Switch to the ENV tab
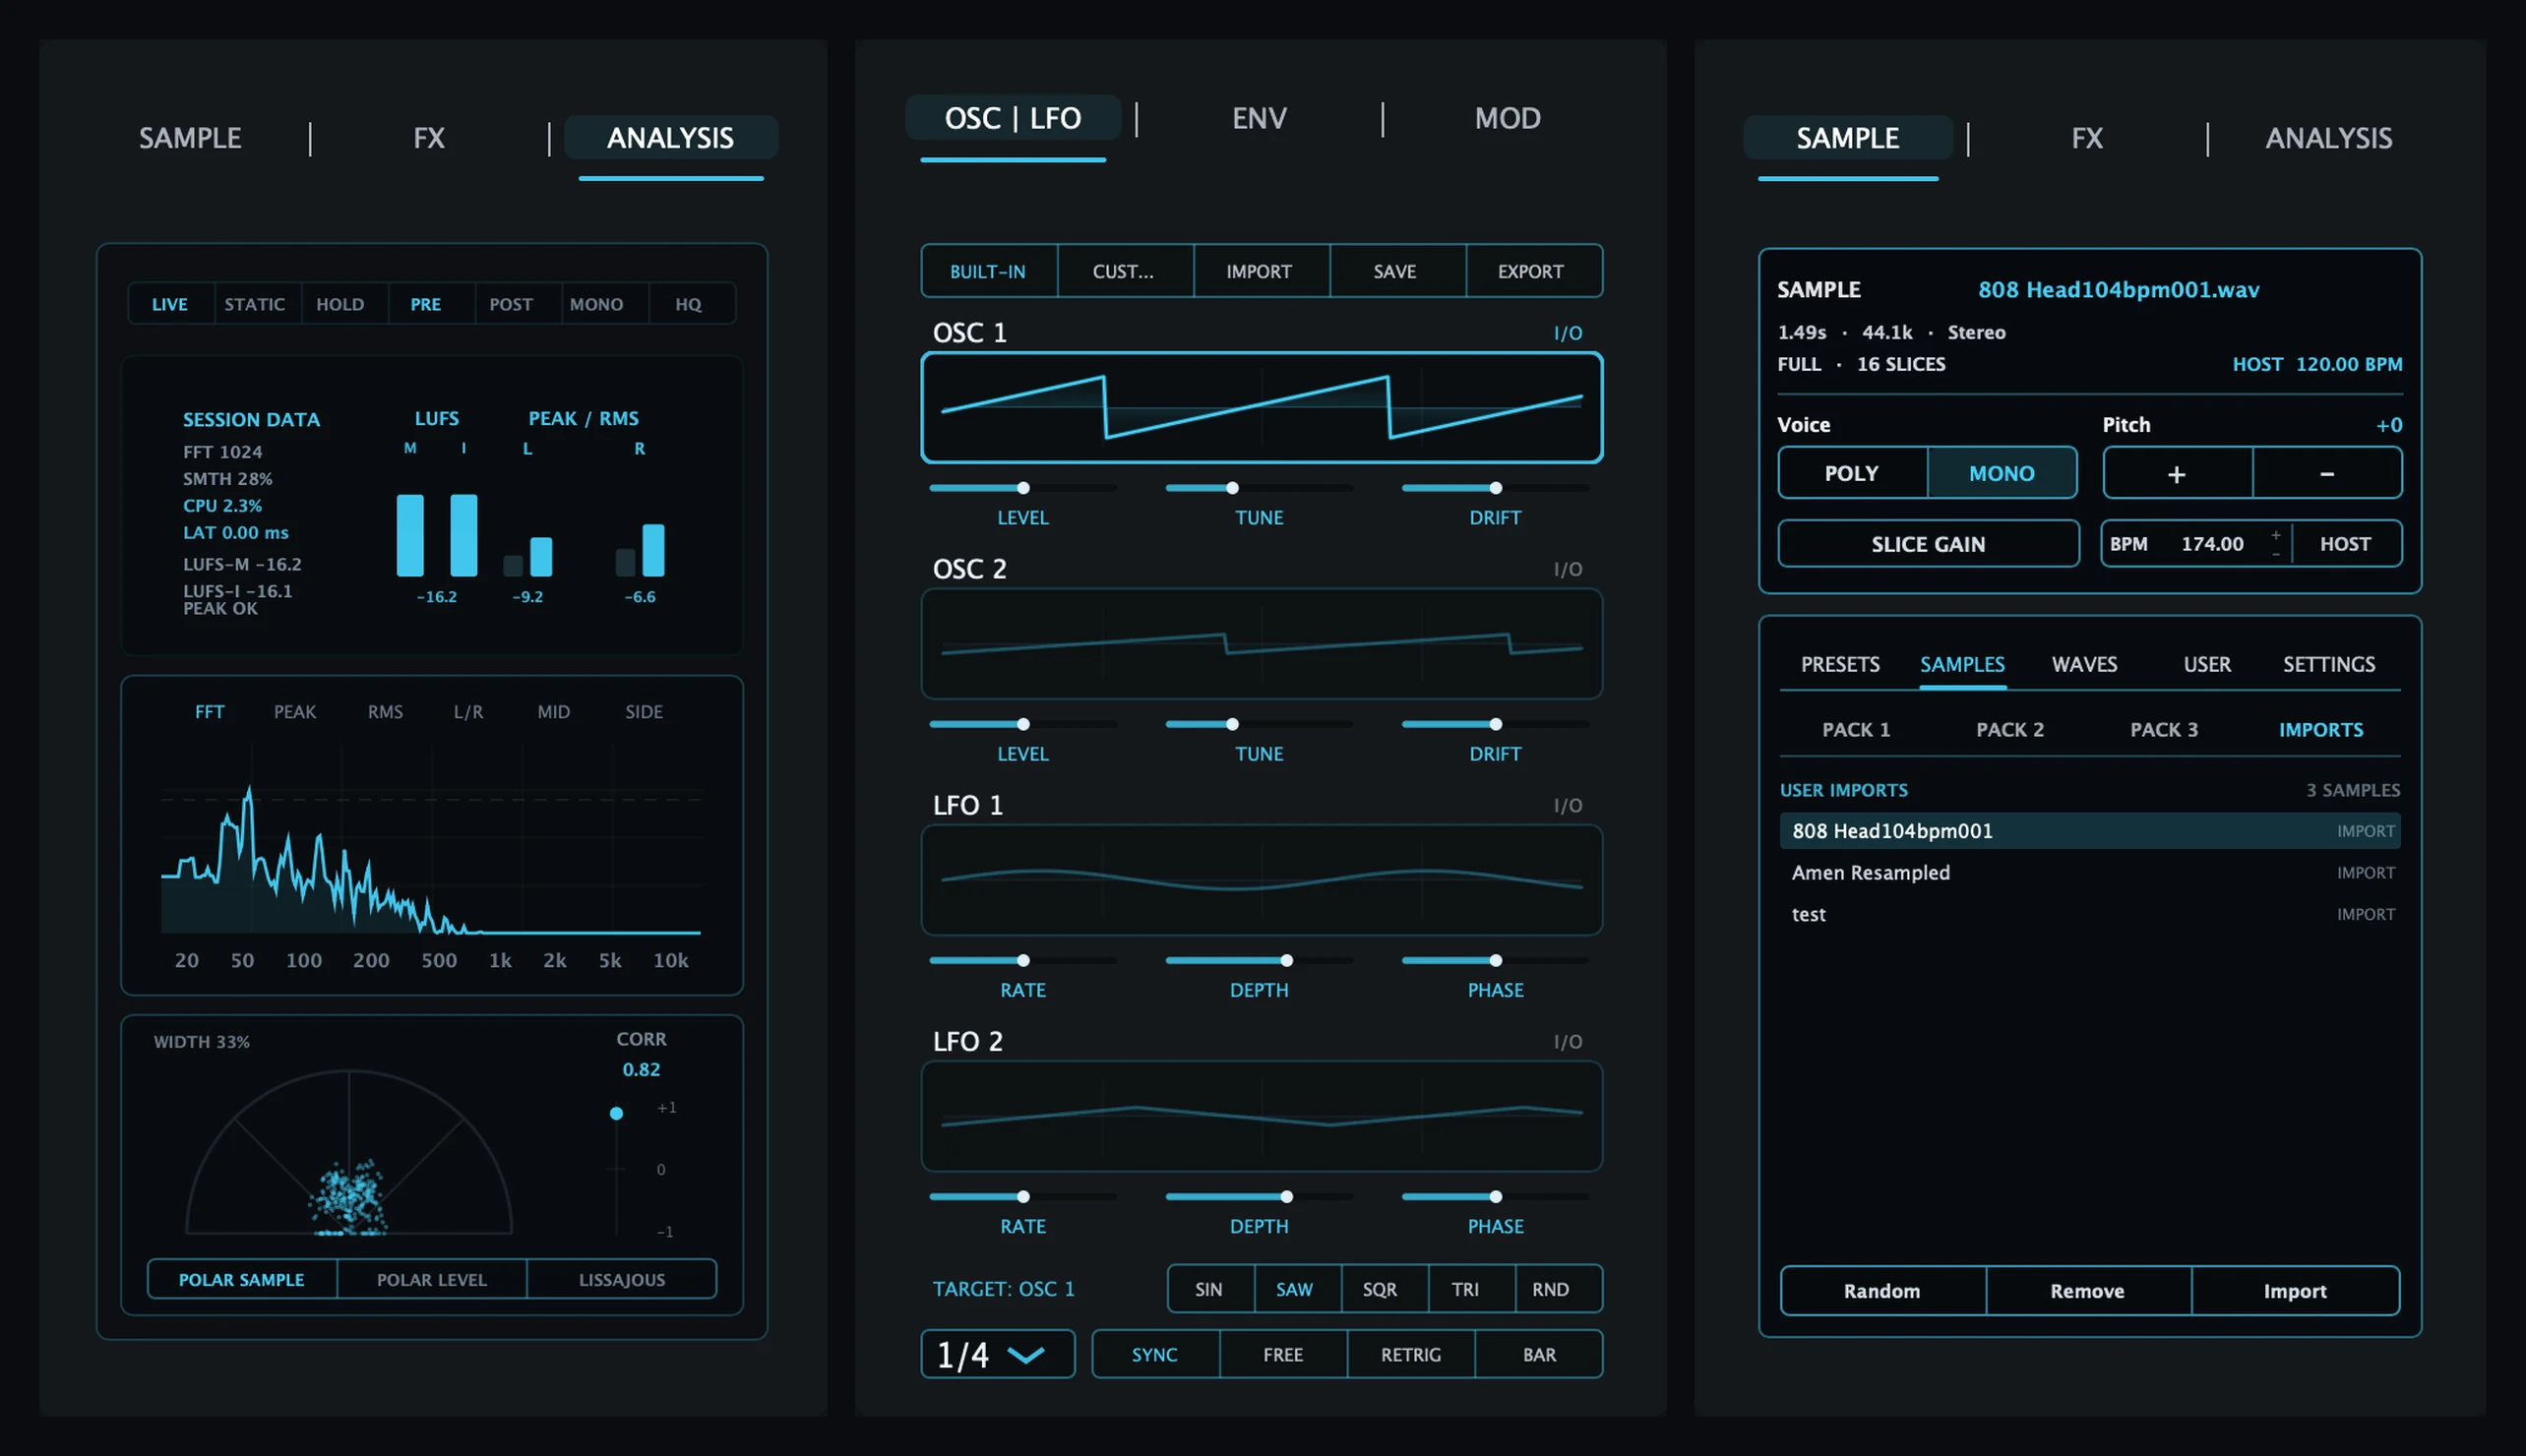 (1259, 118)
